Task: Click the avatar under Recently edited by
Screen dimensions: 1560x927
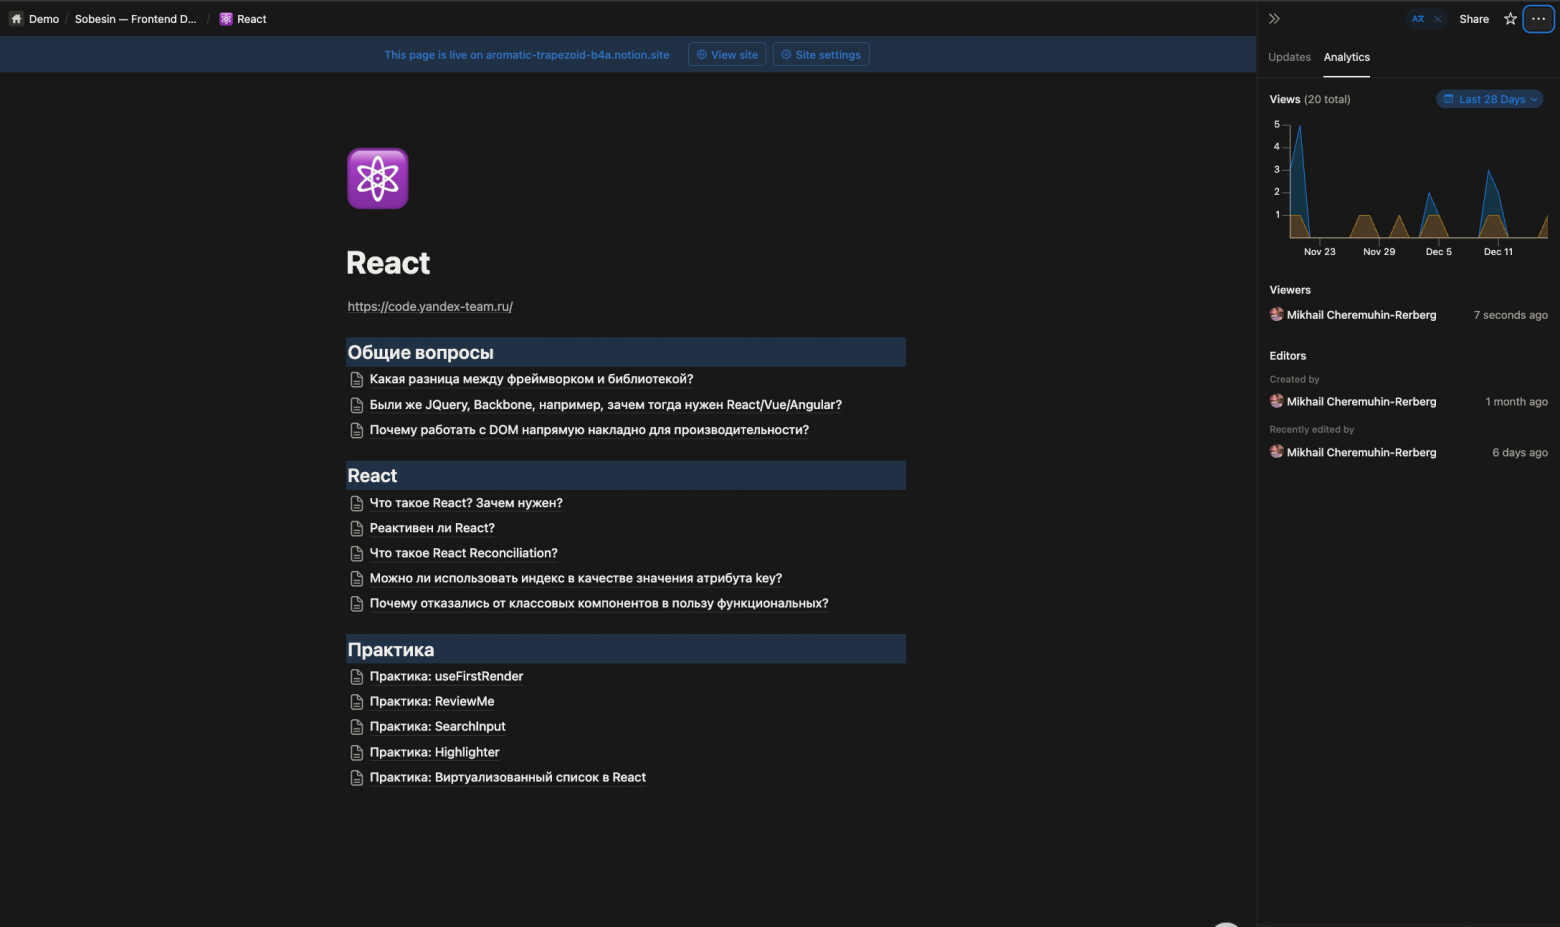Action: click(x=1276, y=452)
